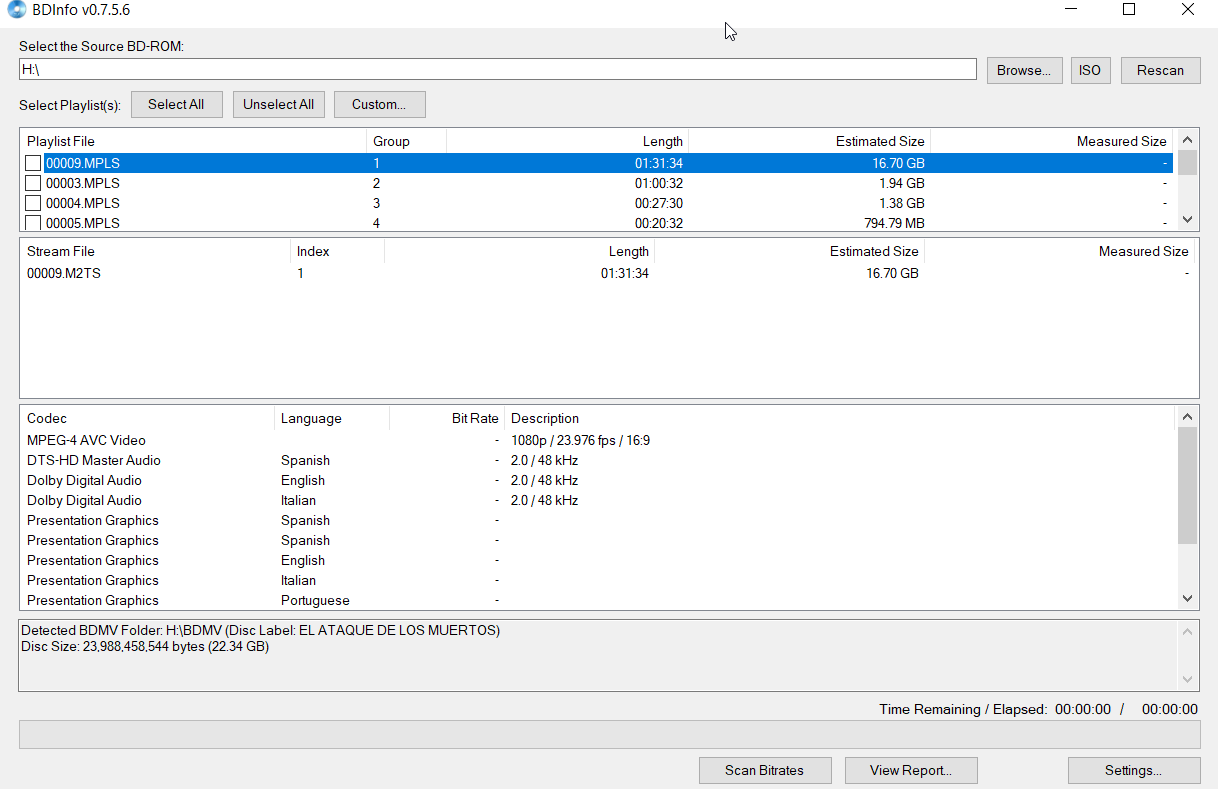Open View Report... window

pos(911,770)
